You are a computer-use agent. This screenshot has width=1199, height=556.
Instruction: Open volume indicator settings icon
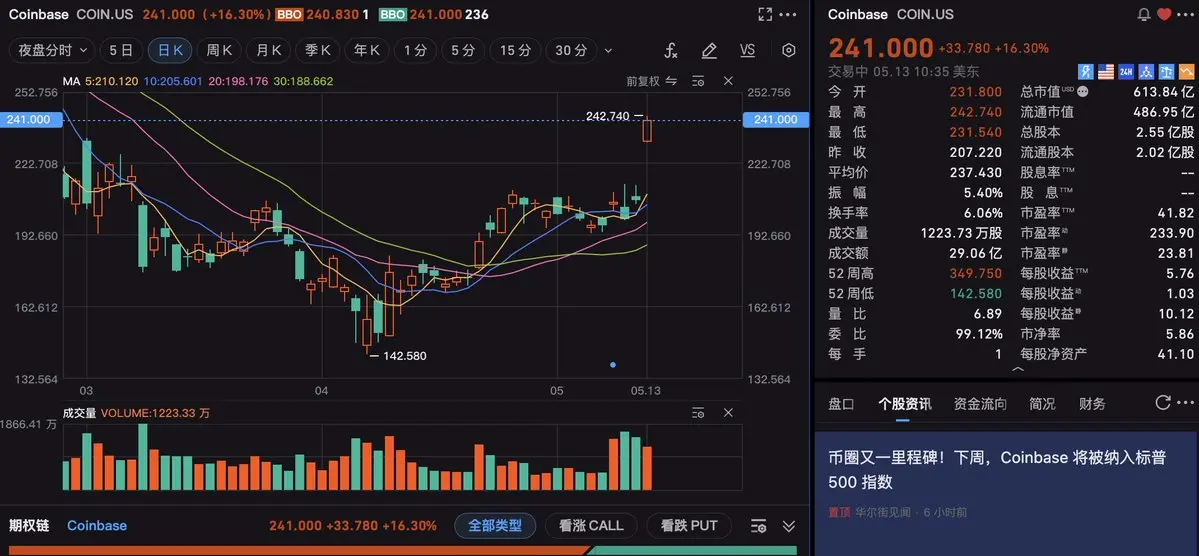click(x=697, y=413)
